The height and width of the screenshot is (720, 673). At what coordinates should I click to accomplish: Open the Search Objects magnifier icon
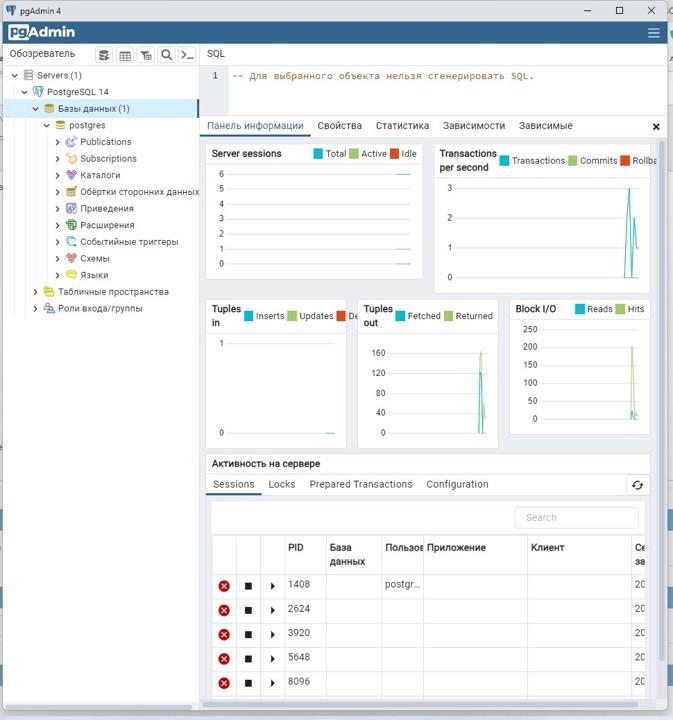(167, 55)
